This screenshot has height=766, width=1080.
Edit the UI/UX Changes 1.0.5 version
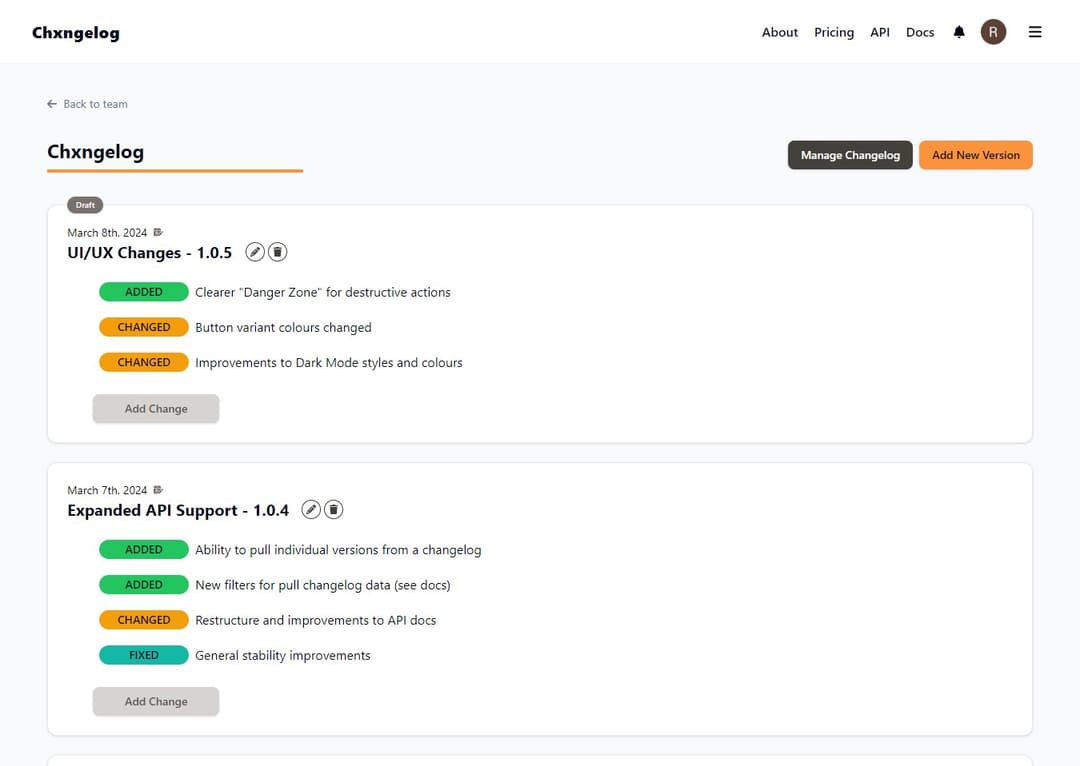[x=256, y=252]
